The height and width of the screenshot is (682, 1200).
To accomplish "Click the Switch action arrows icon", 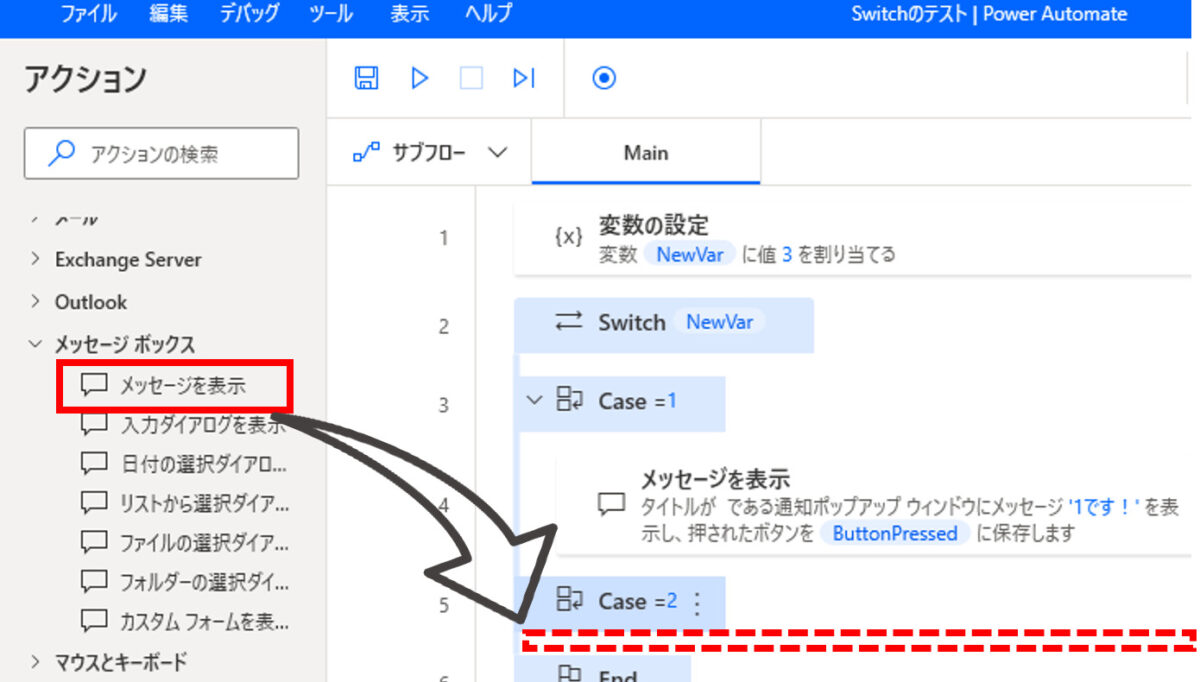I will (568, 322).
